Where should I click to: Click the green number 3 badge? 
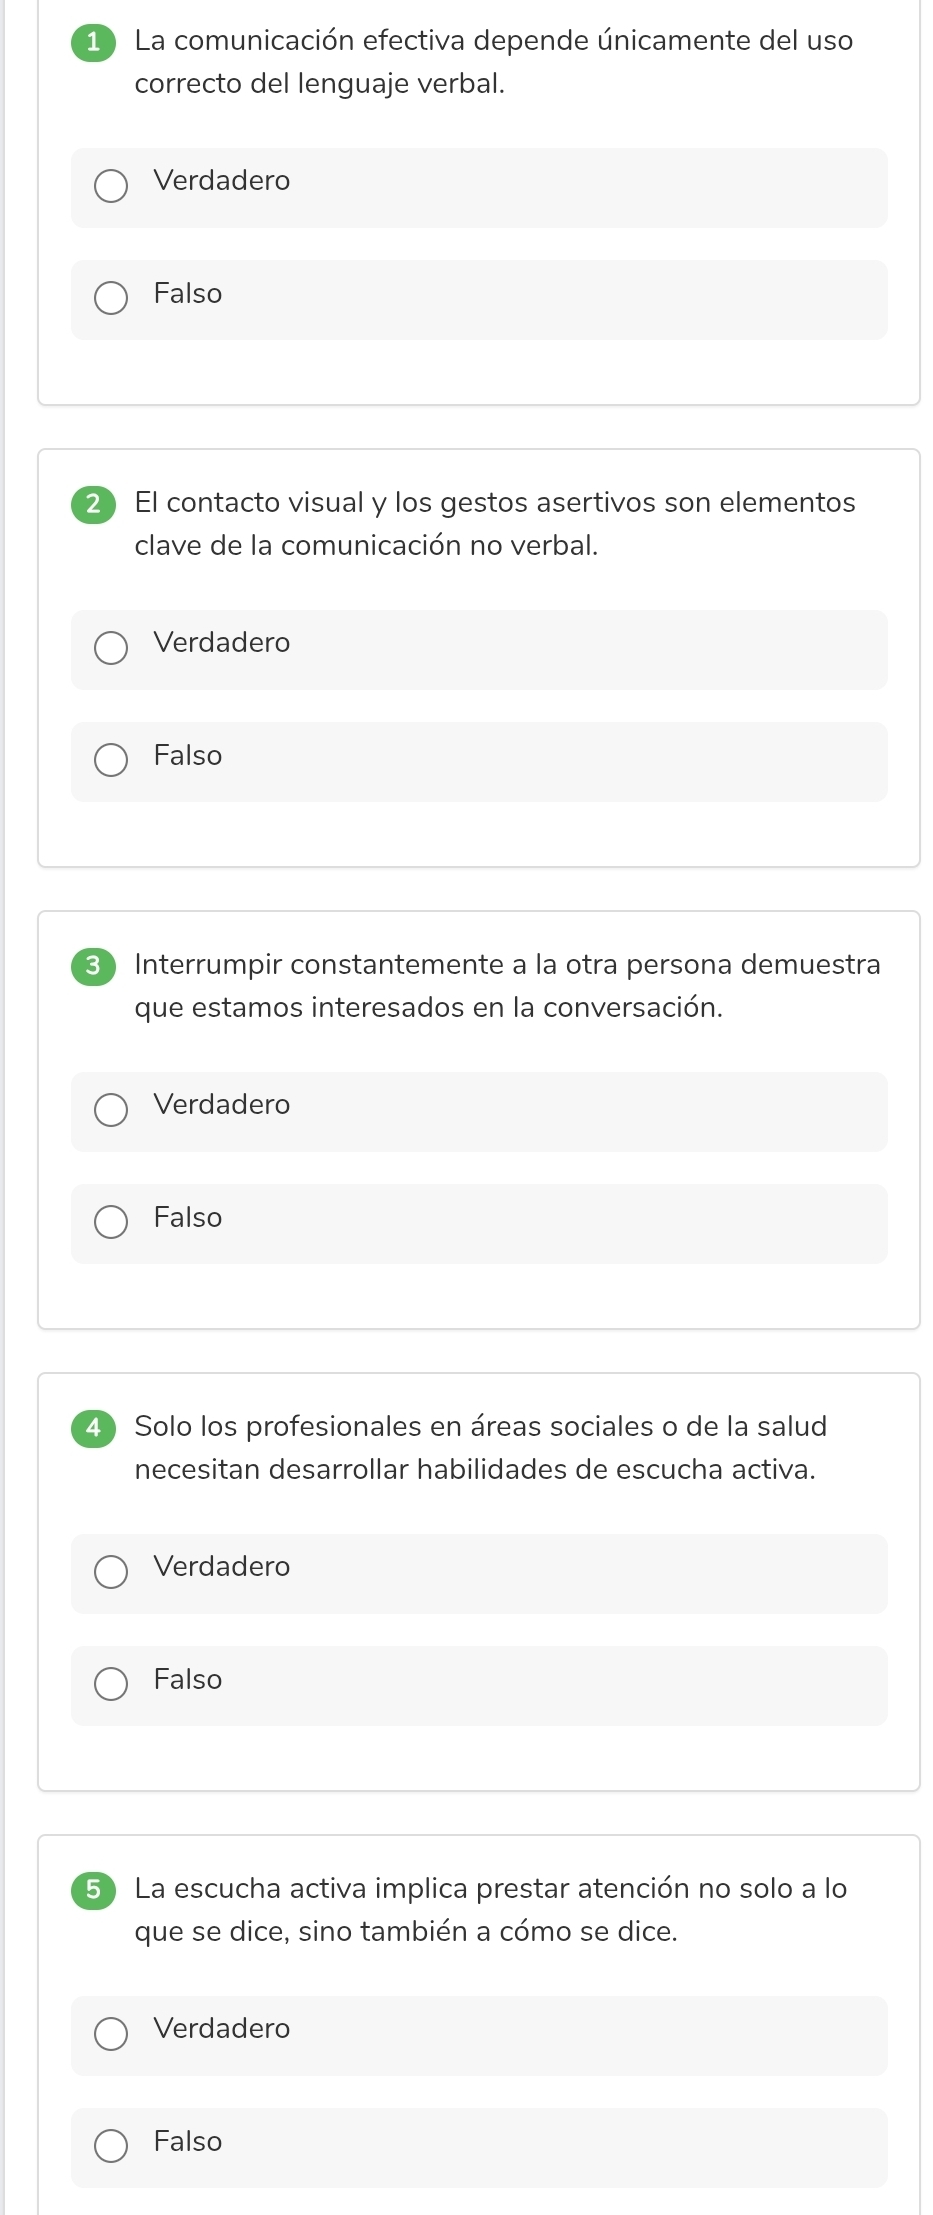tap(94, 966)
